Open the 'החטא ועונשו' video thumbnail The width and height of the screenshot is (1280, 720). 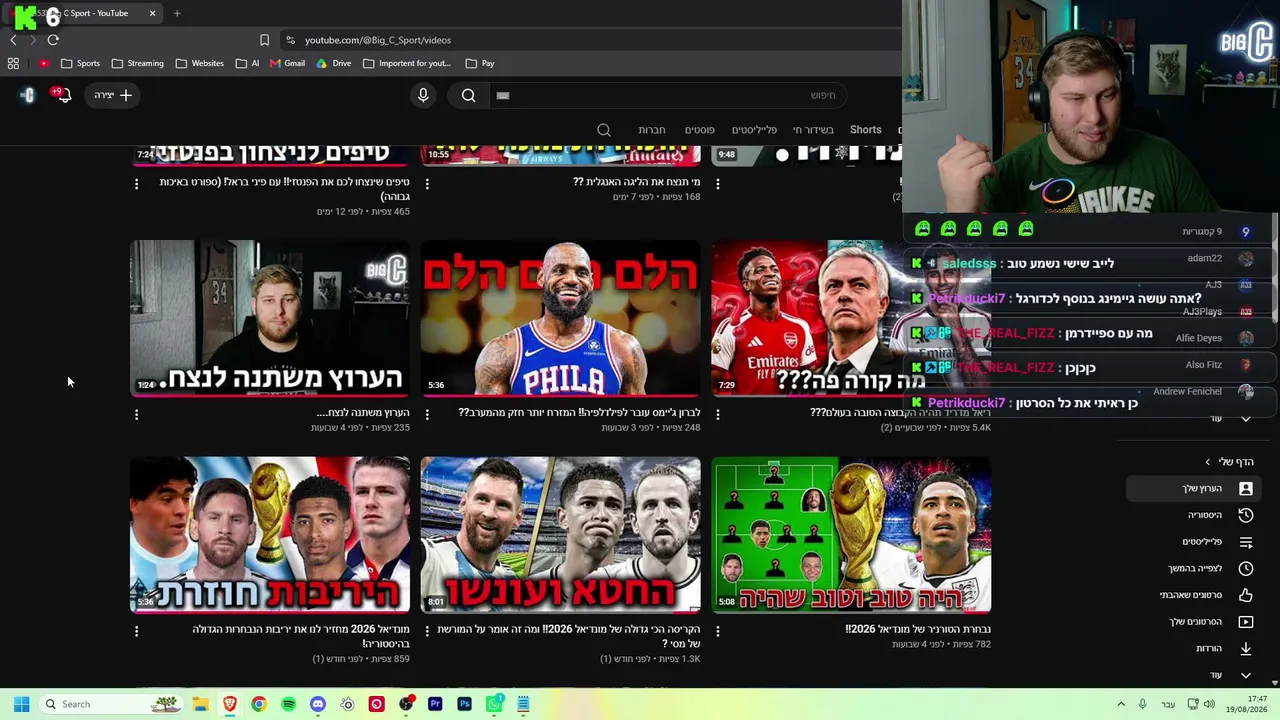(561, 535)
